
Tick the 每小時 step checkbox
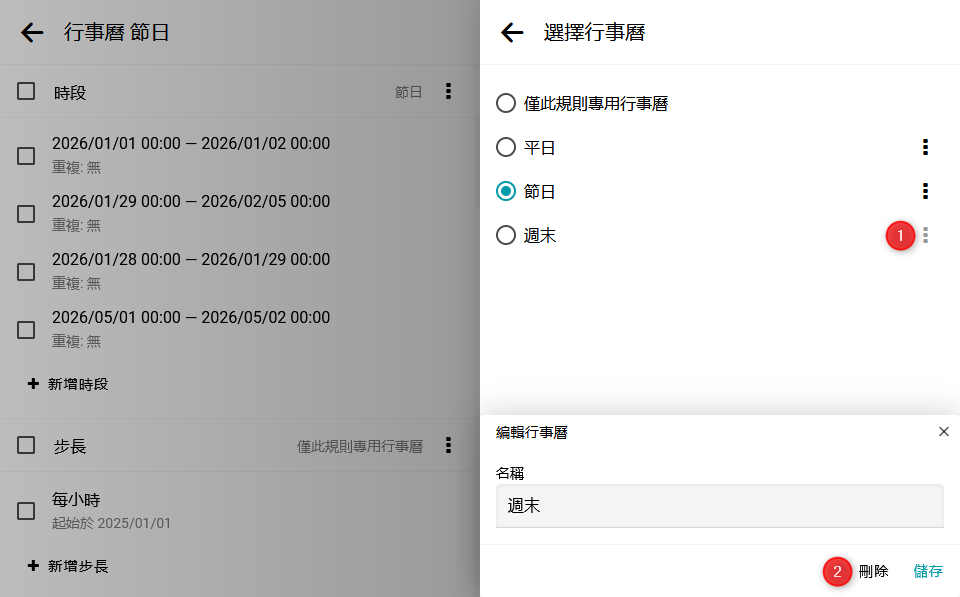pyautogui.click(x=27, y=511)
